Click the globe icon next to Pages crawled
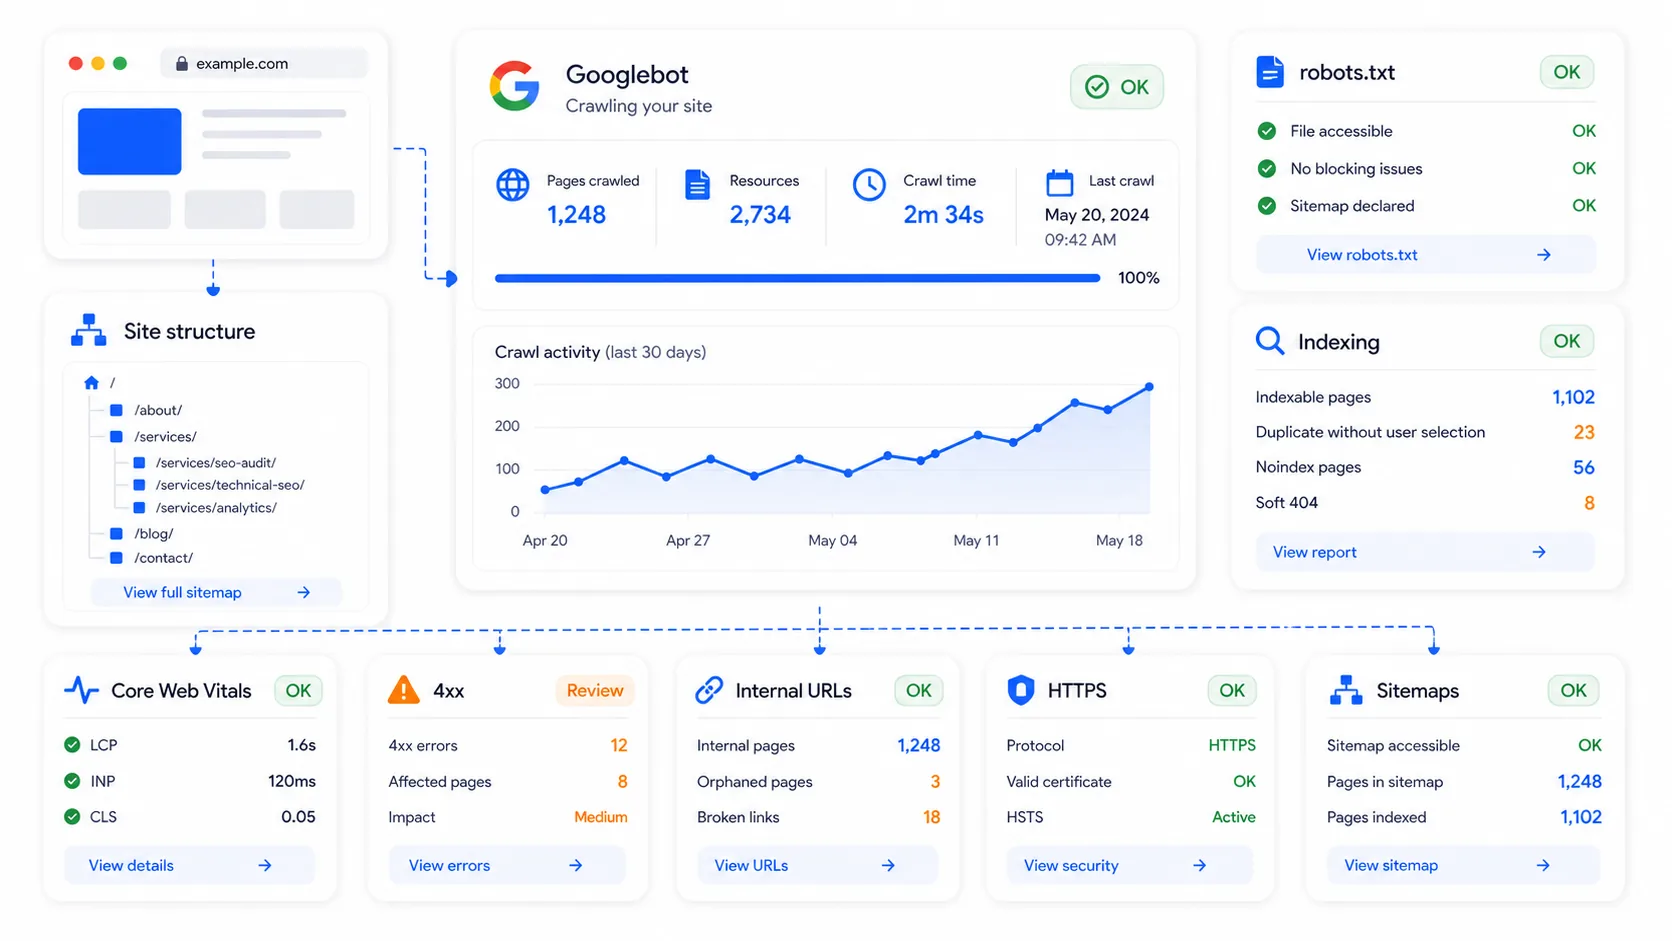 tap(513, 185)
